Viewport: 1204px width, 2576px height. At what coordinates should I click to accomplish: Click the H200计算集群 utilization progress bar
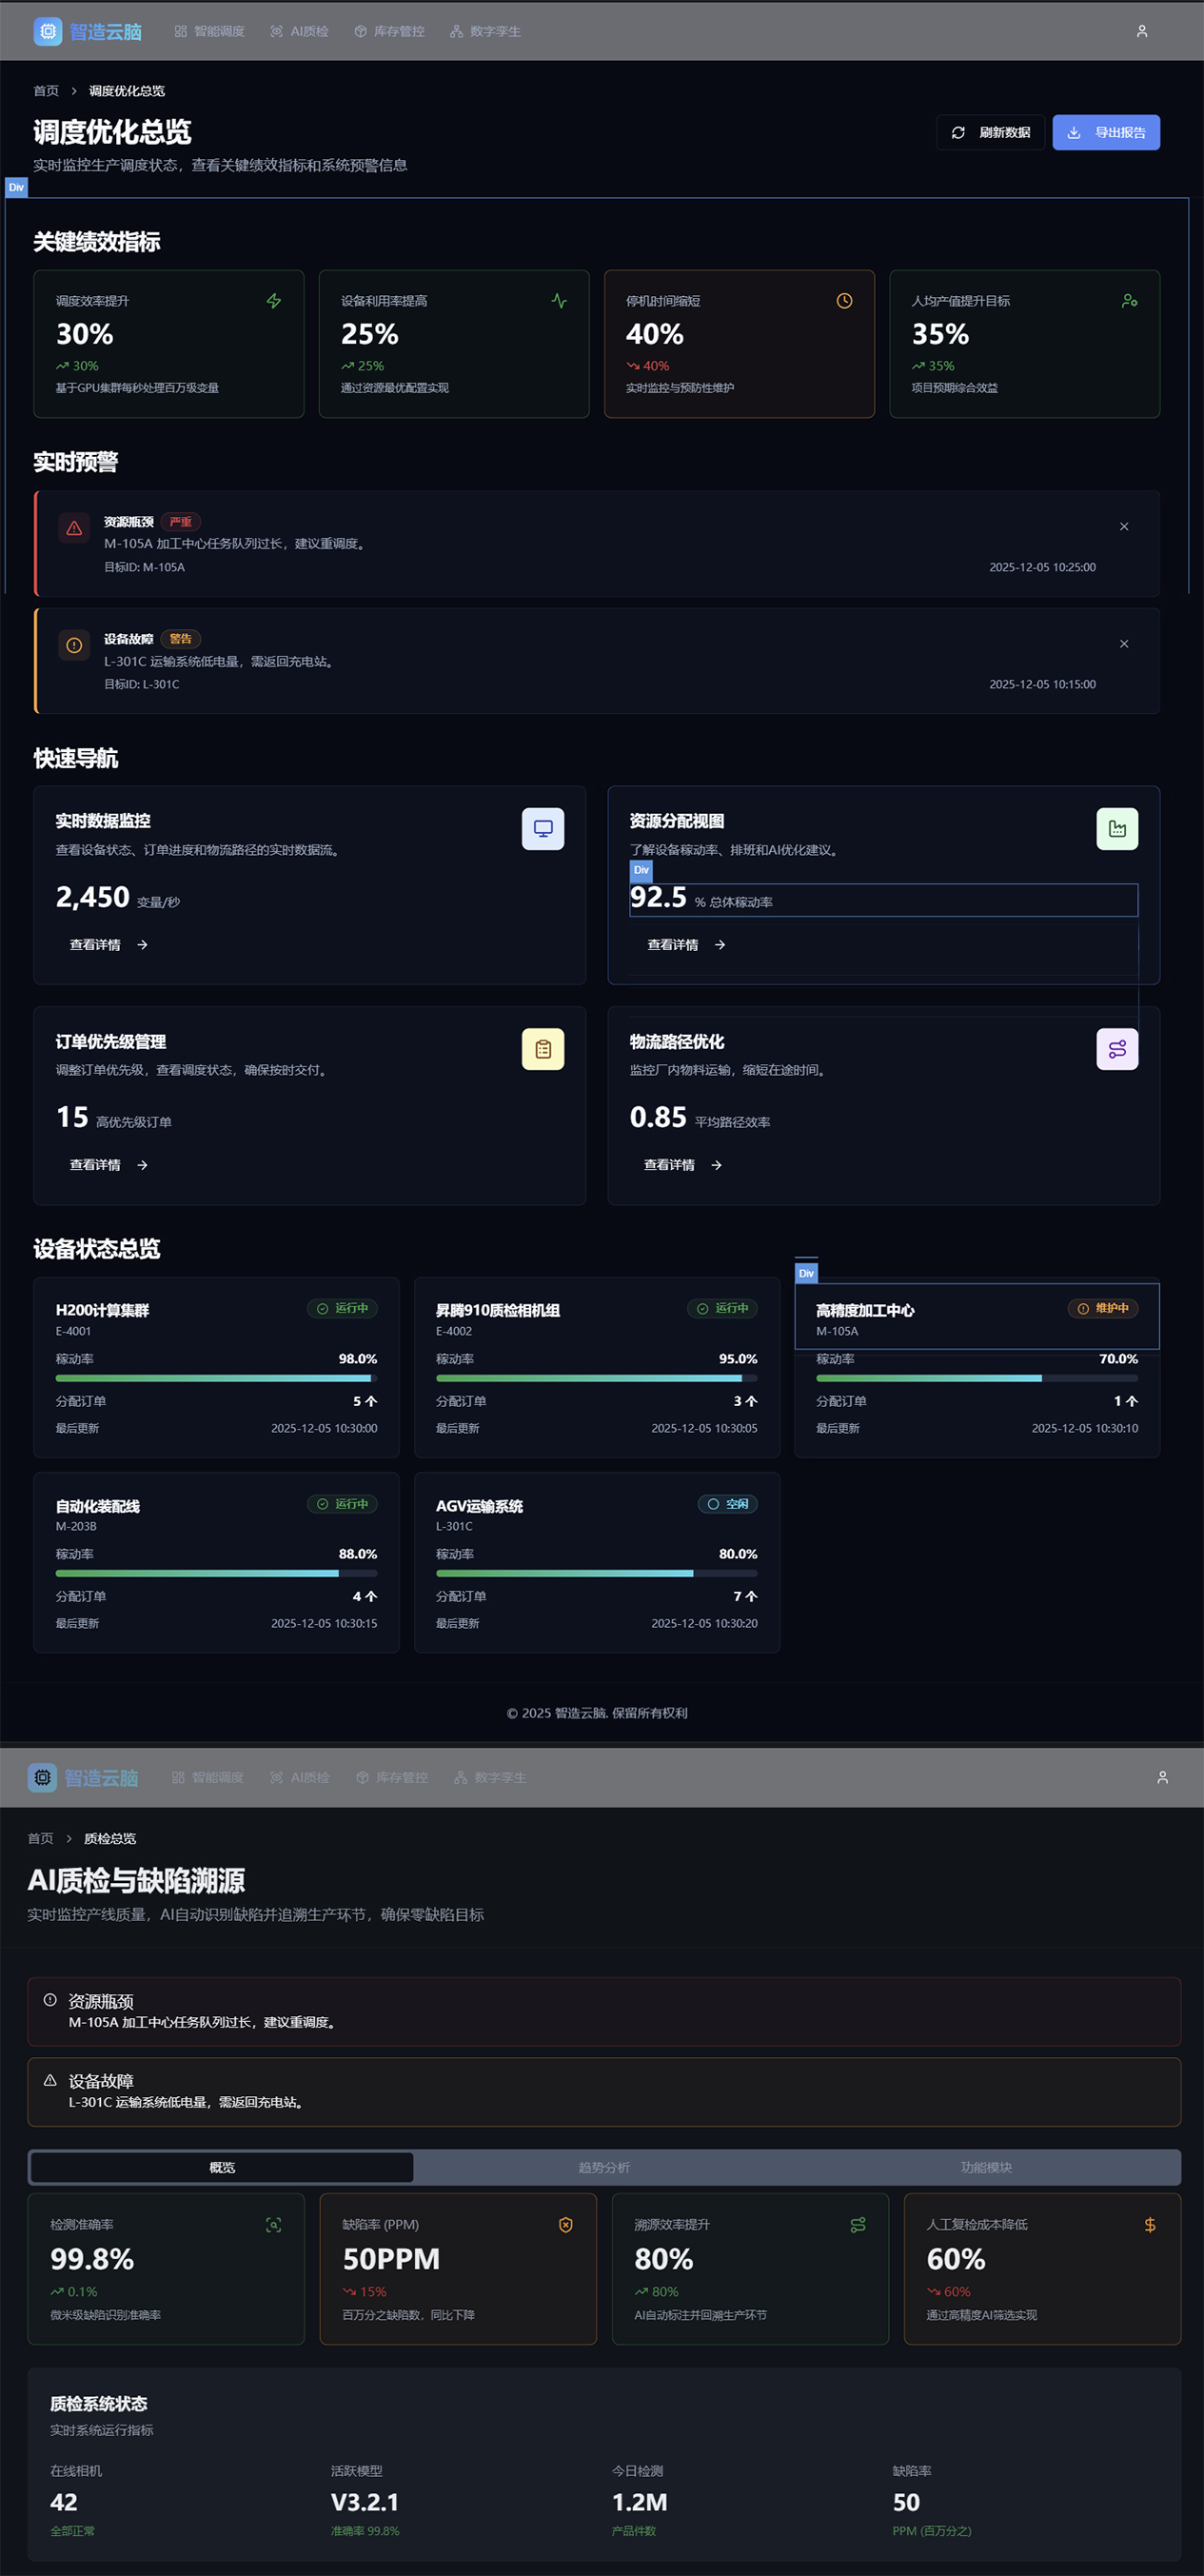point(216,1378)
